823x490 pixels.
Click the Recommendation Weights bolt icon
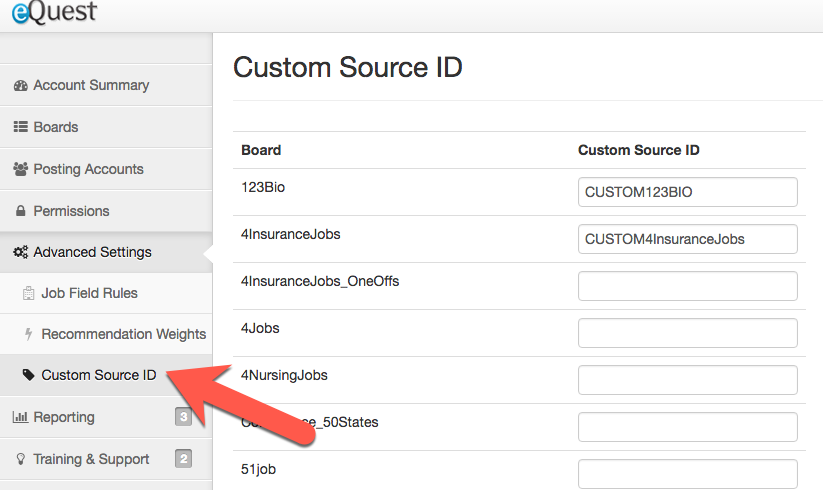click(29, 334)
